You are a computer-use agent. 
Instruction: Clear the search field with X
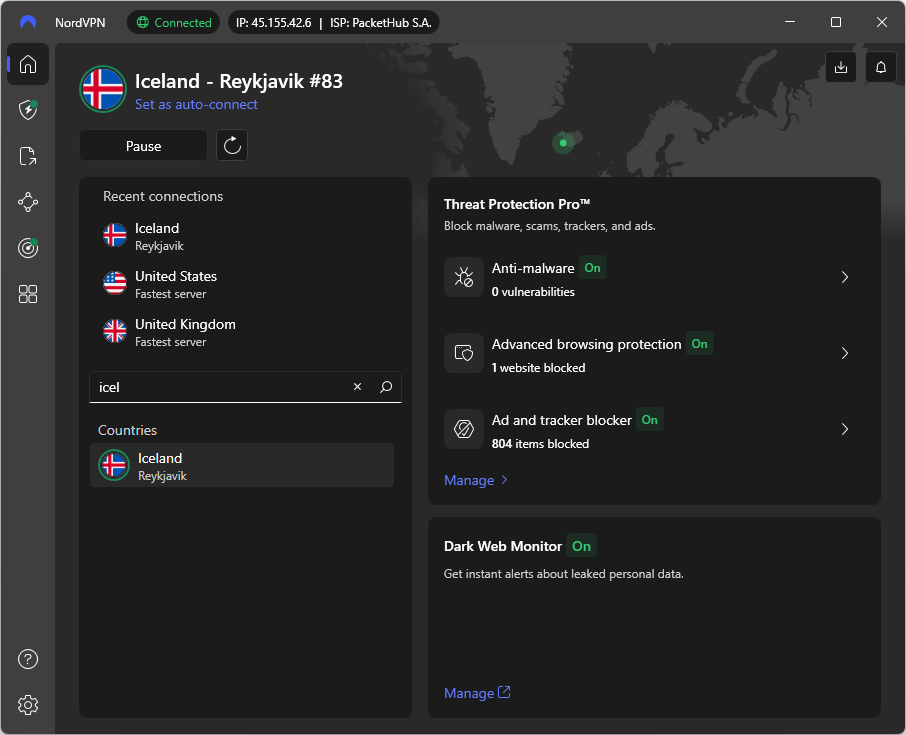click(x=357, y=387)
